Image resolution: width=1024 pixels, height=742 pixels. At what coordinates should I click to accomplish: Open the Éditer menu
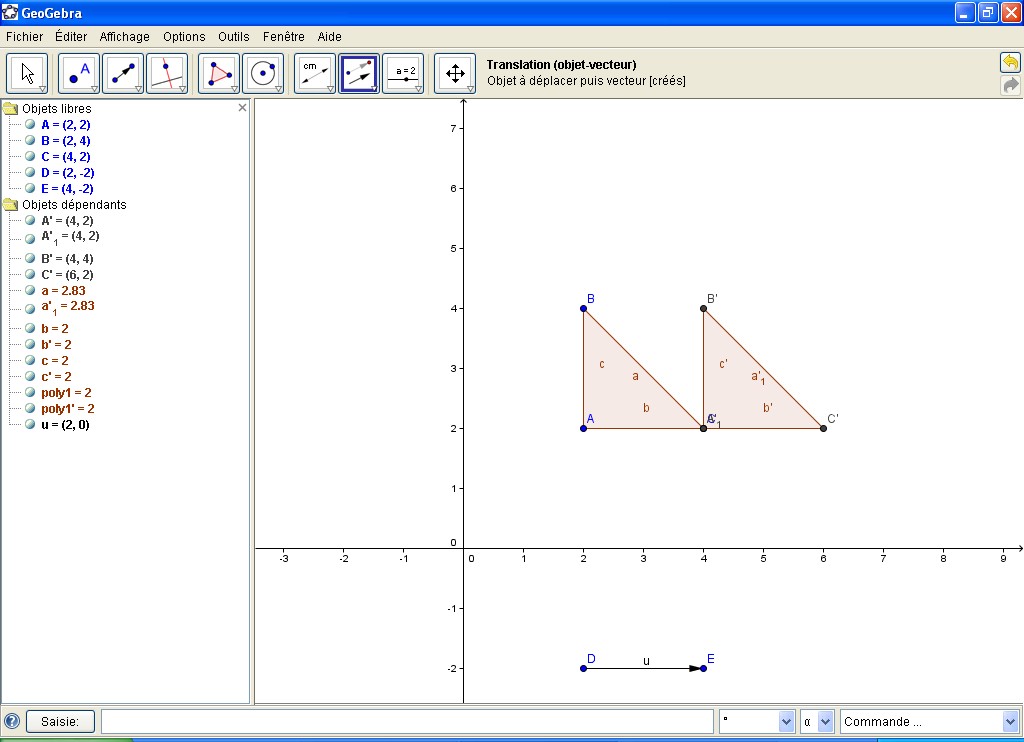click(71, 37)
